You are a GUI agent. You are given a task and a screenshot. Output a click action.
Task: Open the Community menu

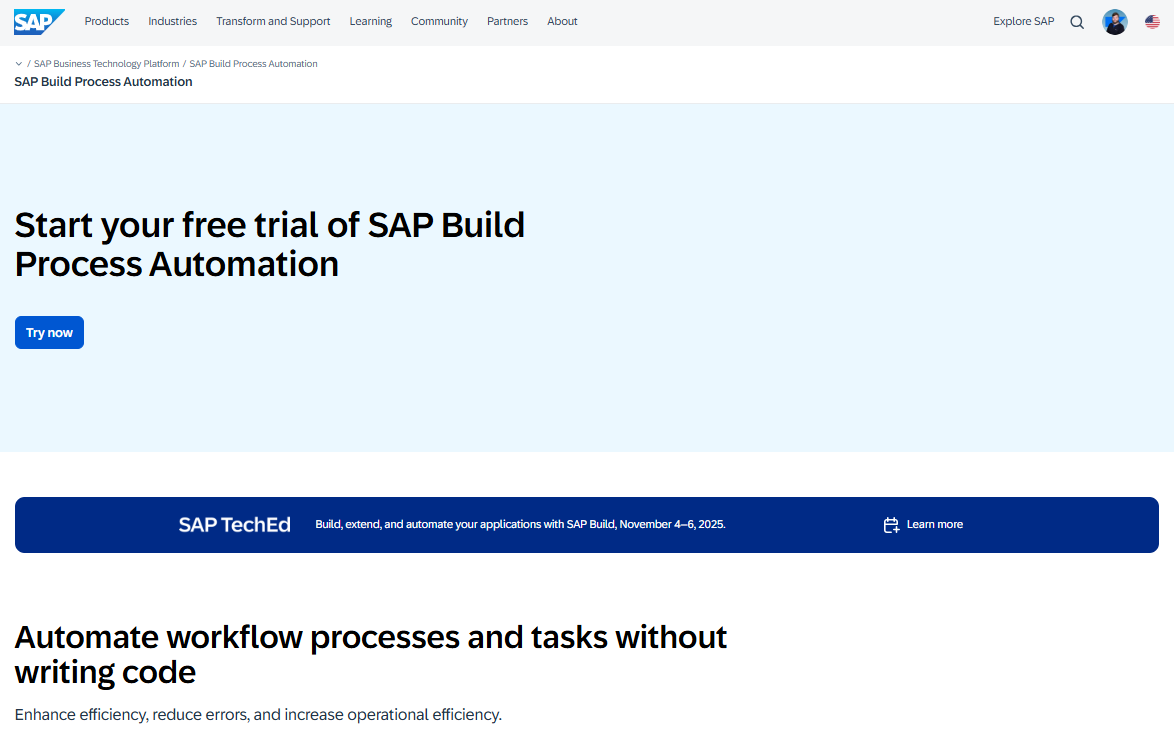pyautogui.click(x=439, y=21)
